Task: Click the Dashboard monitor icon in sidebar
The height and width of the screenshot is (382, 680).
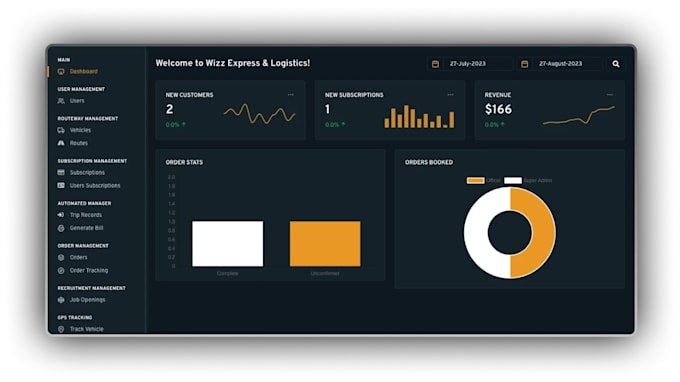Action: point(61,72)
